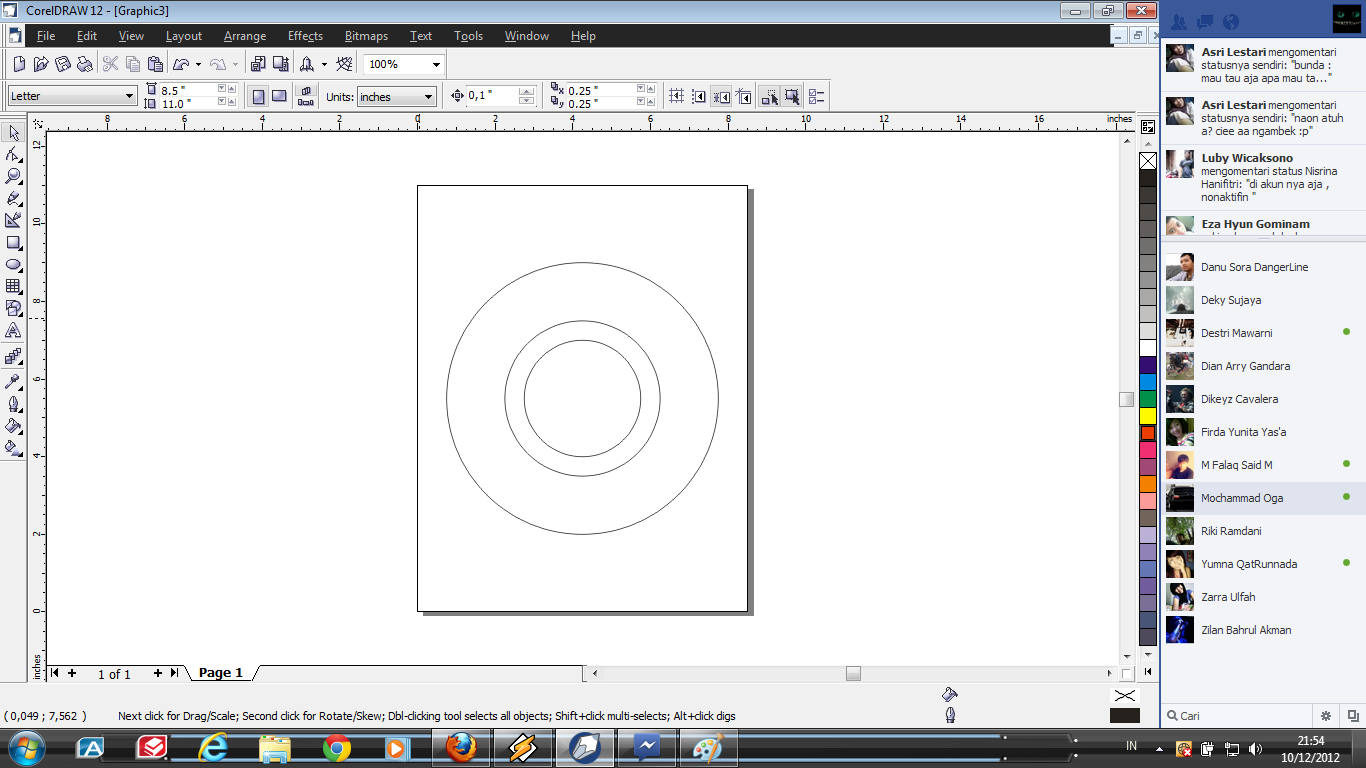Click the New document icon

coord(19,64)
